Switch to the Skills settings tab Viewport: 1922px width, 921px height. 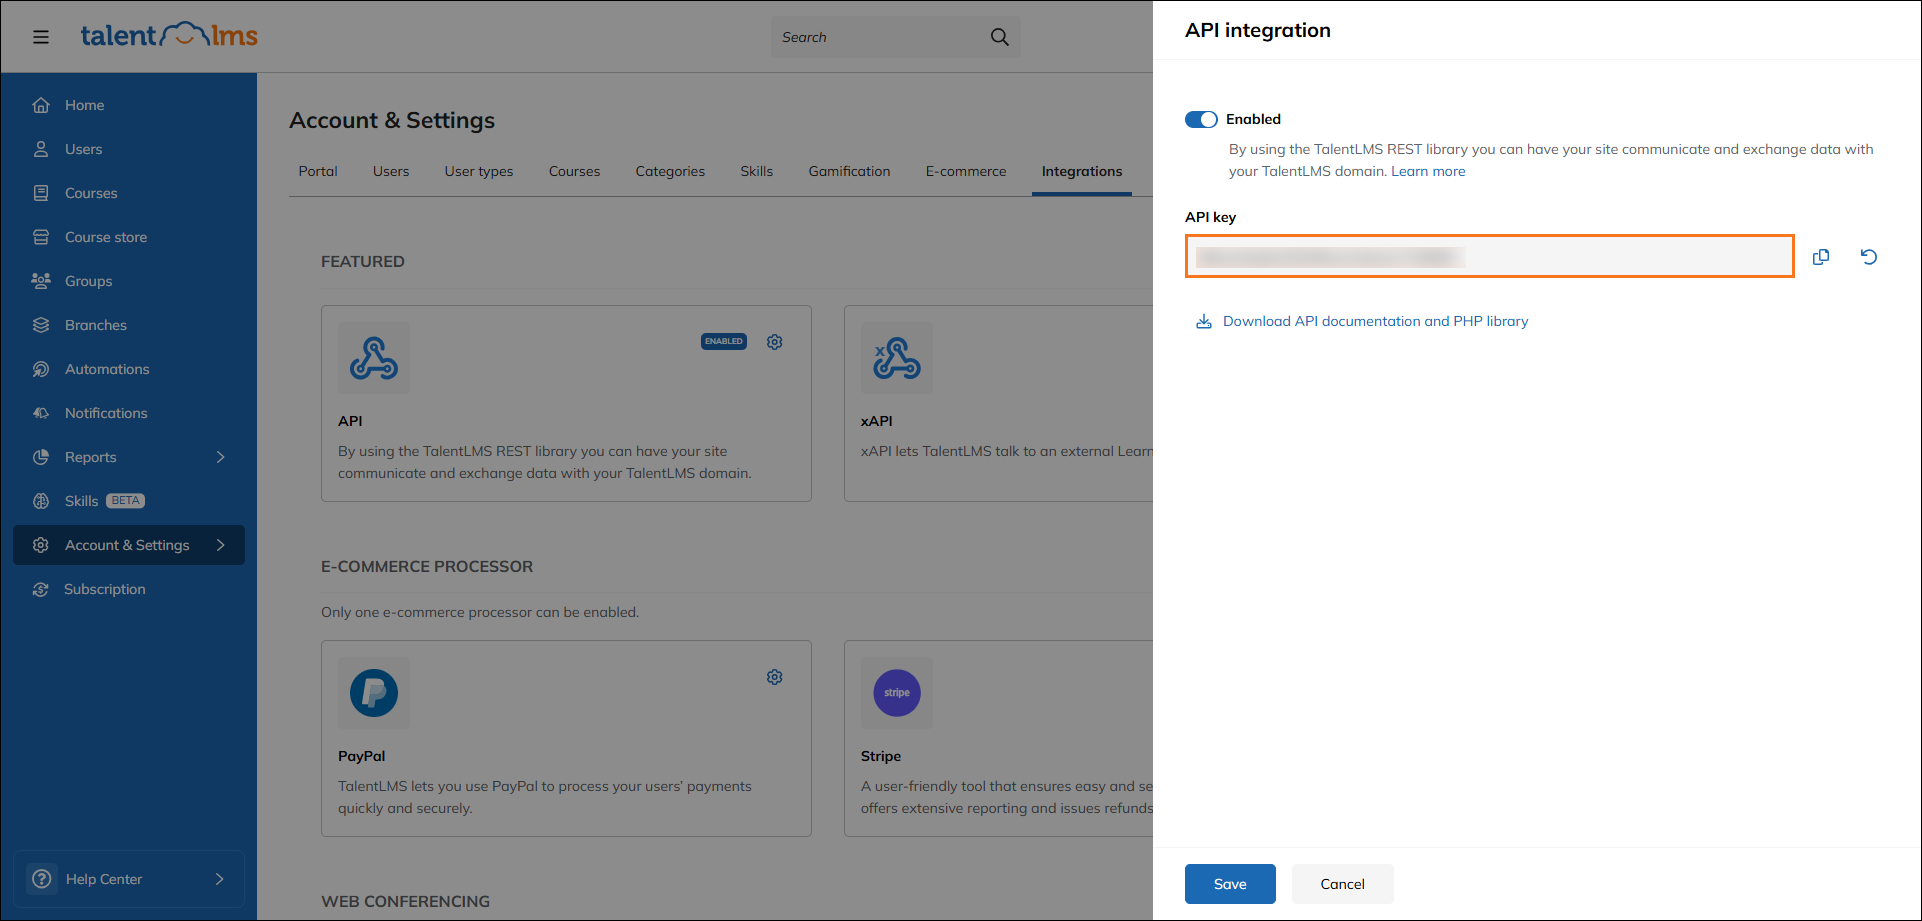click(757, 171)
